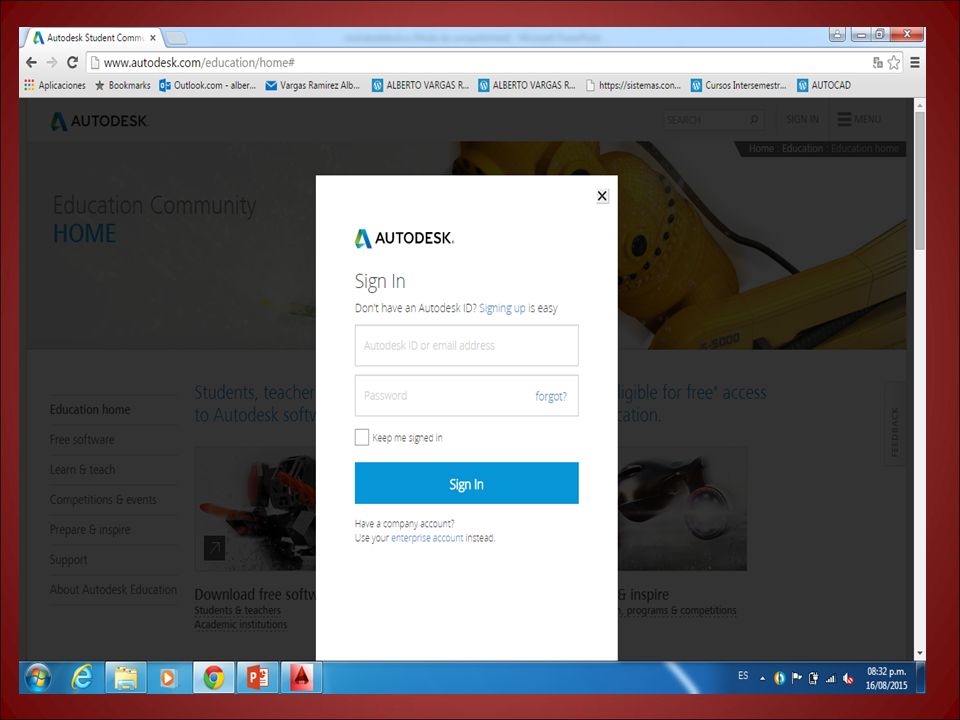
Task: Select Learn & teach in the sidebar
Action: point(82,470)
